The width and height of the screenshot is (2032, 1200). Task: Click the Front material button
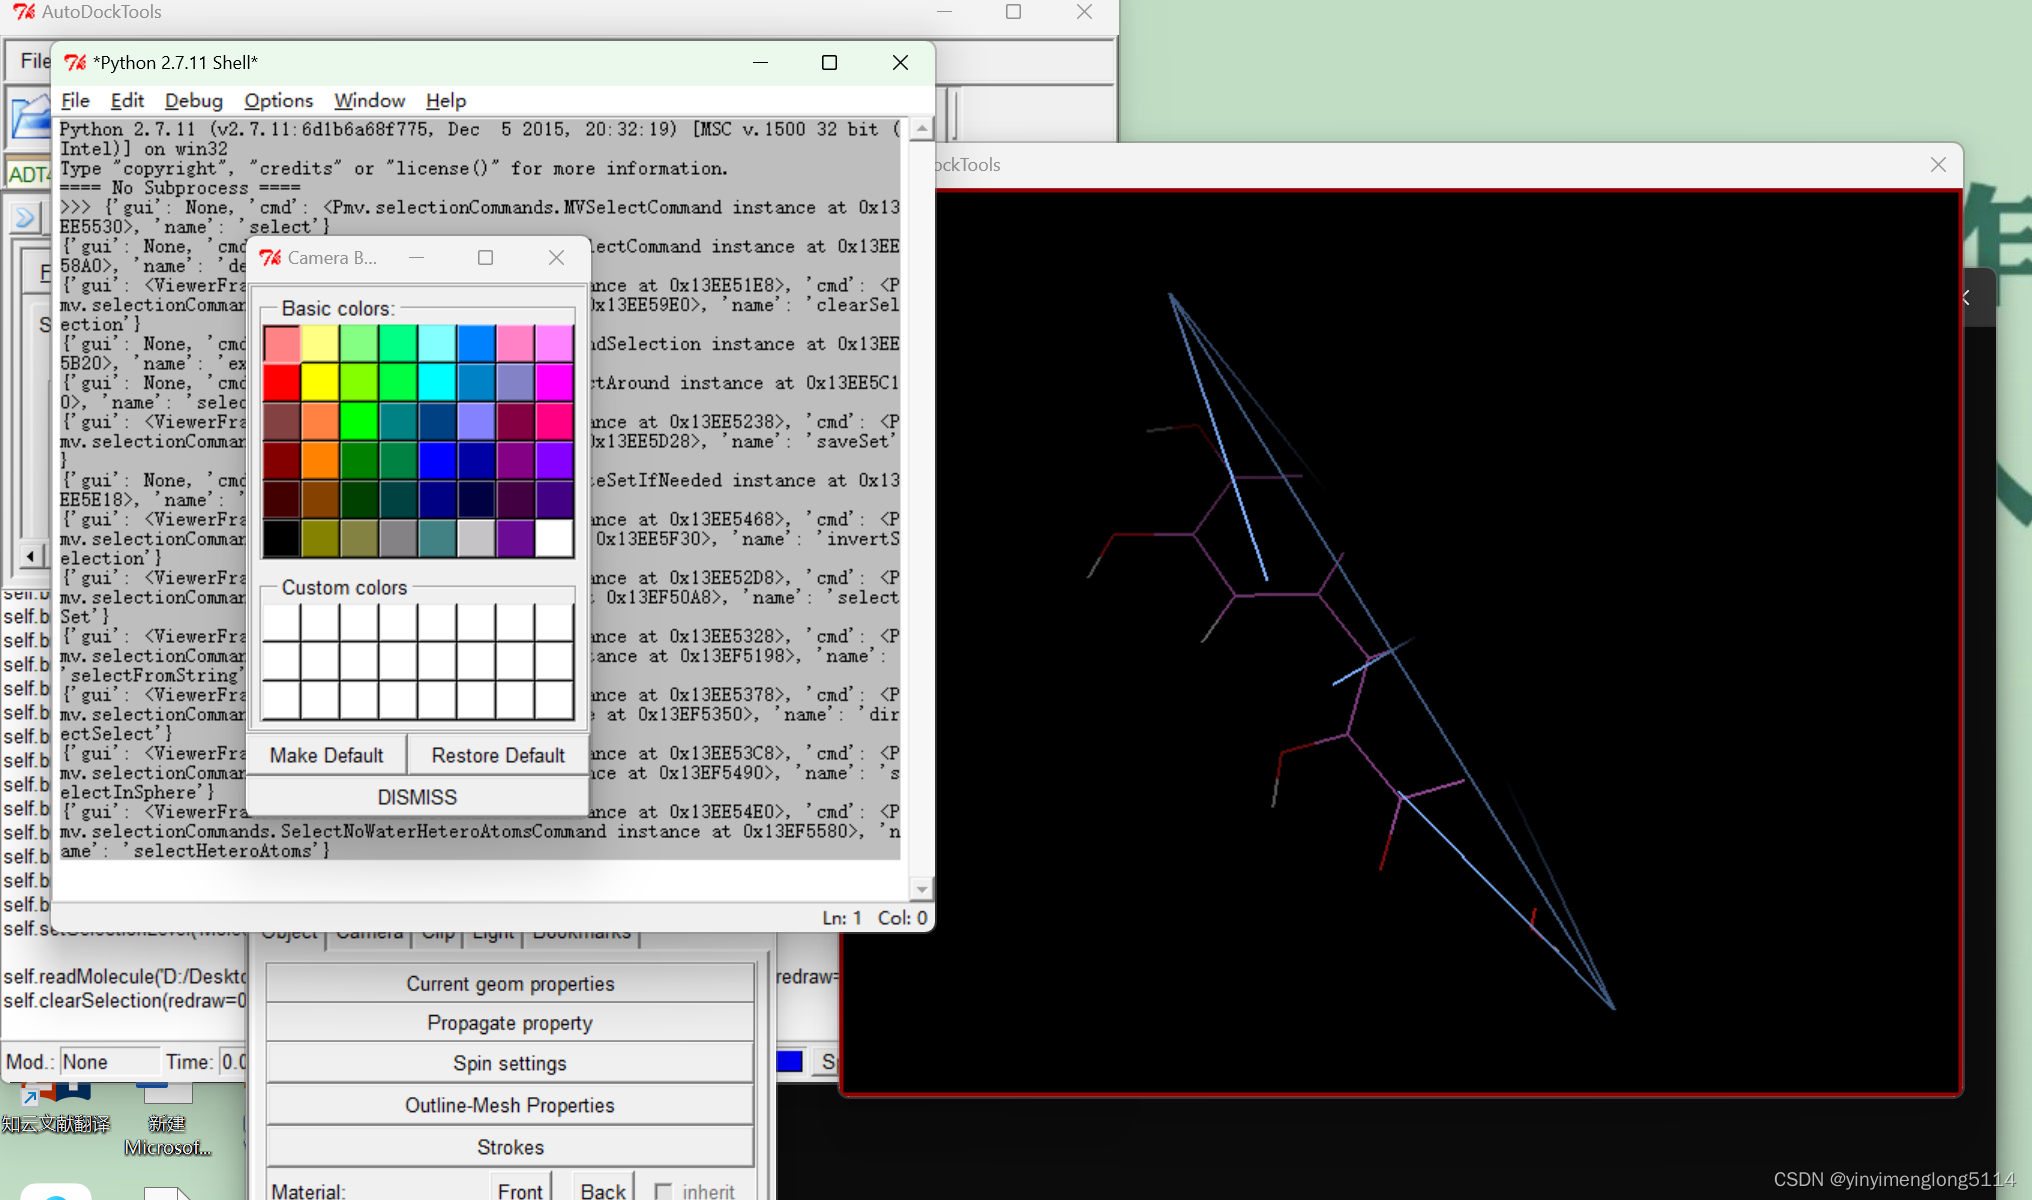point(520,1191)
